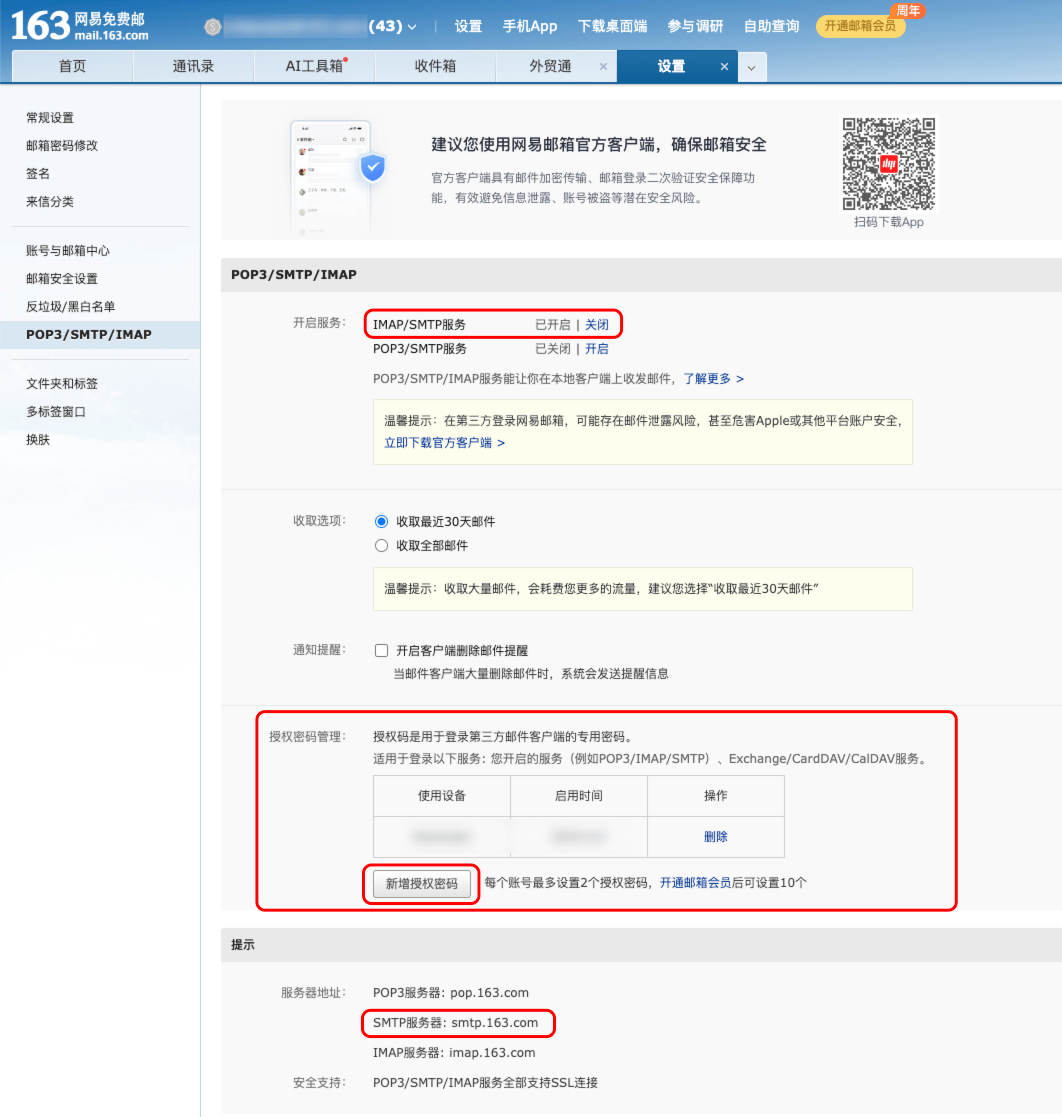
Task: Expand the account dropdown arrow next to (43)
Action: point(412,27)
